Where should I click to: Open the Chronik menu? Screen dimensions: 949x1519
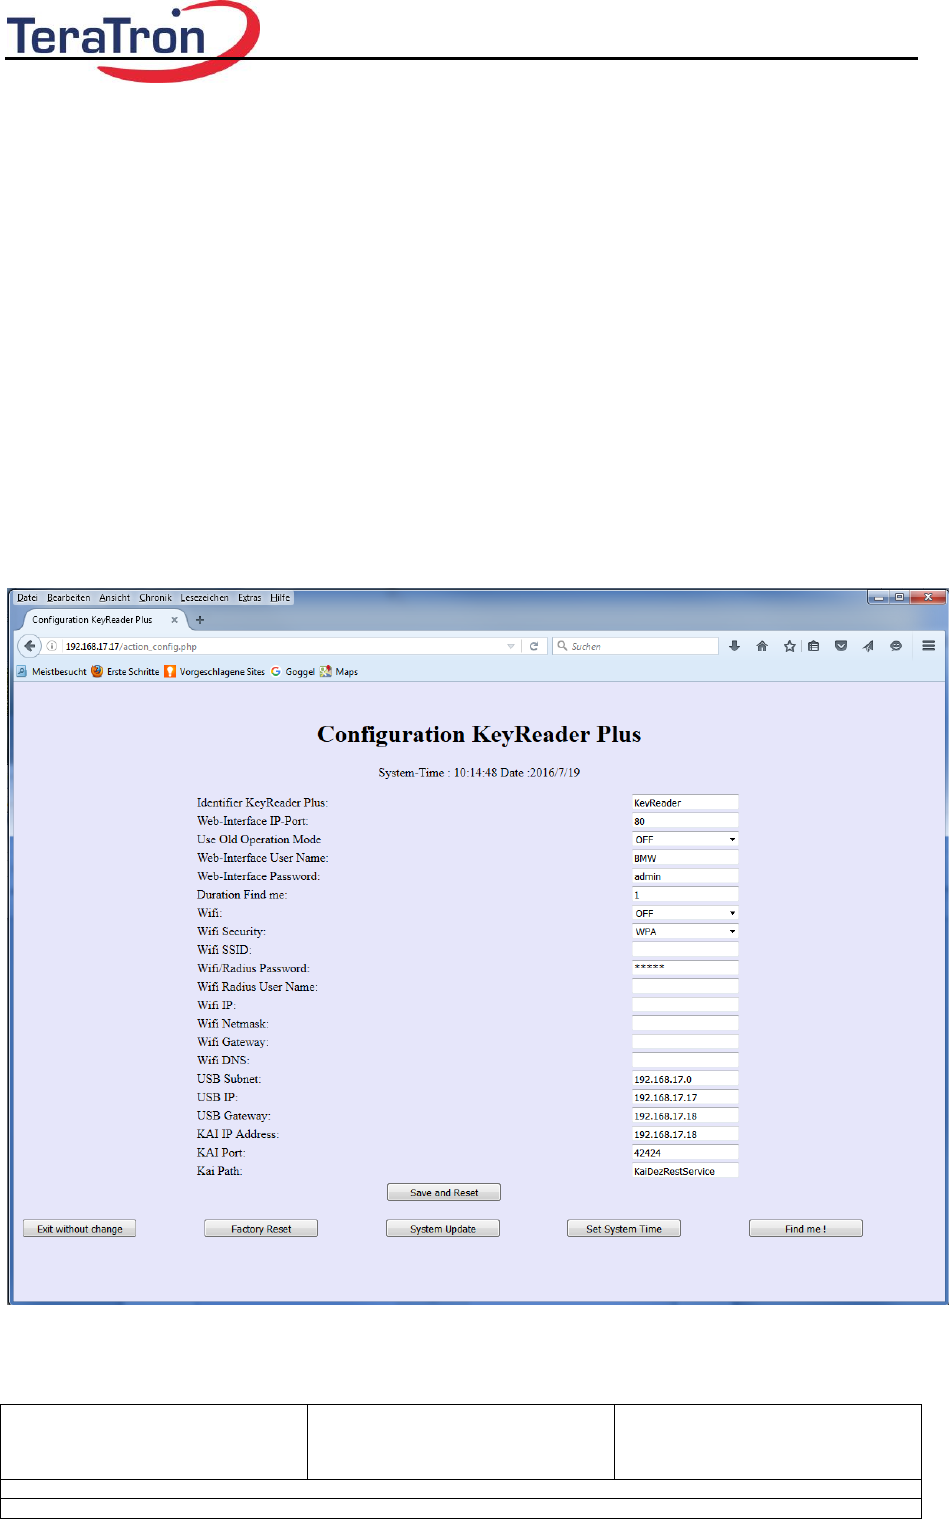click(156, 598)
